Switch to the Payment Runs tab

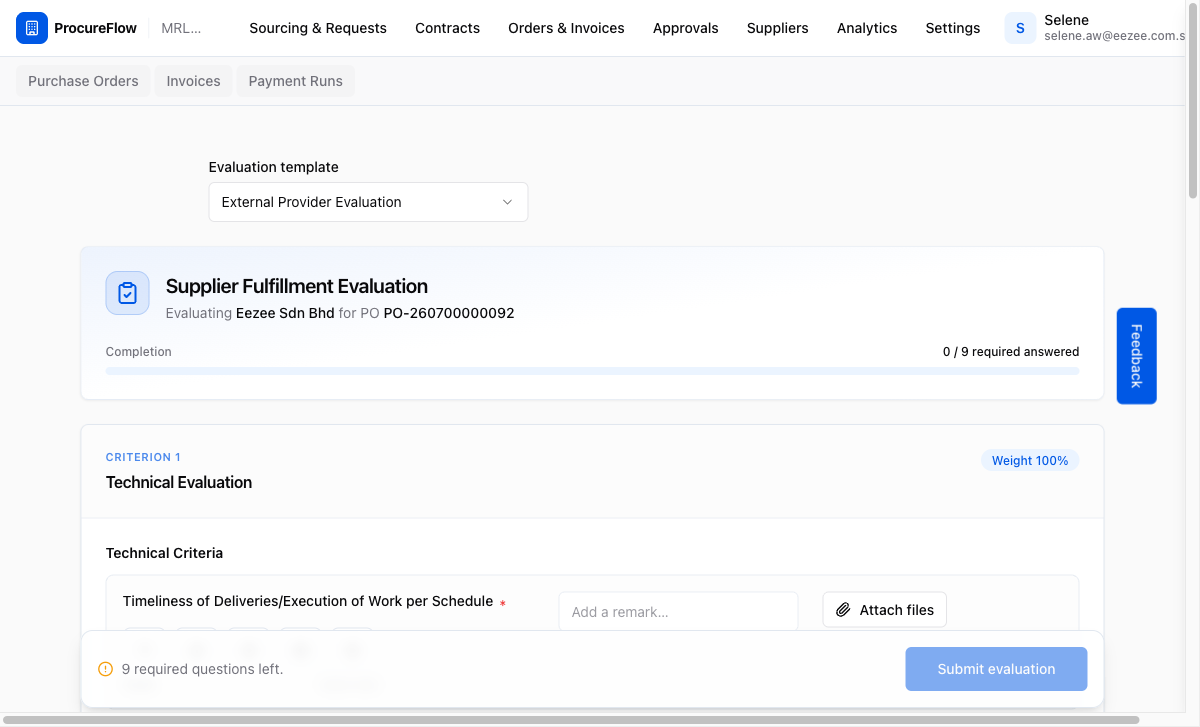295,81
